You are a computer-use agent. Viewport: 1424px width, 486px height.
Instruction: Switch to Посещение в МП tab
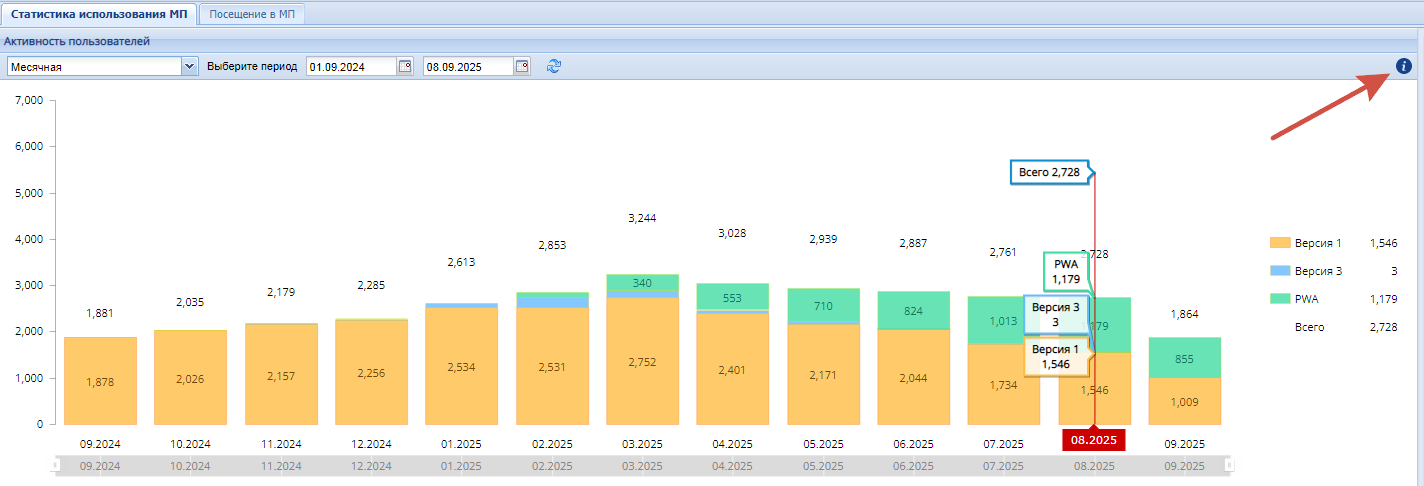[x=251, y=14]
